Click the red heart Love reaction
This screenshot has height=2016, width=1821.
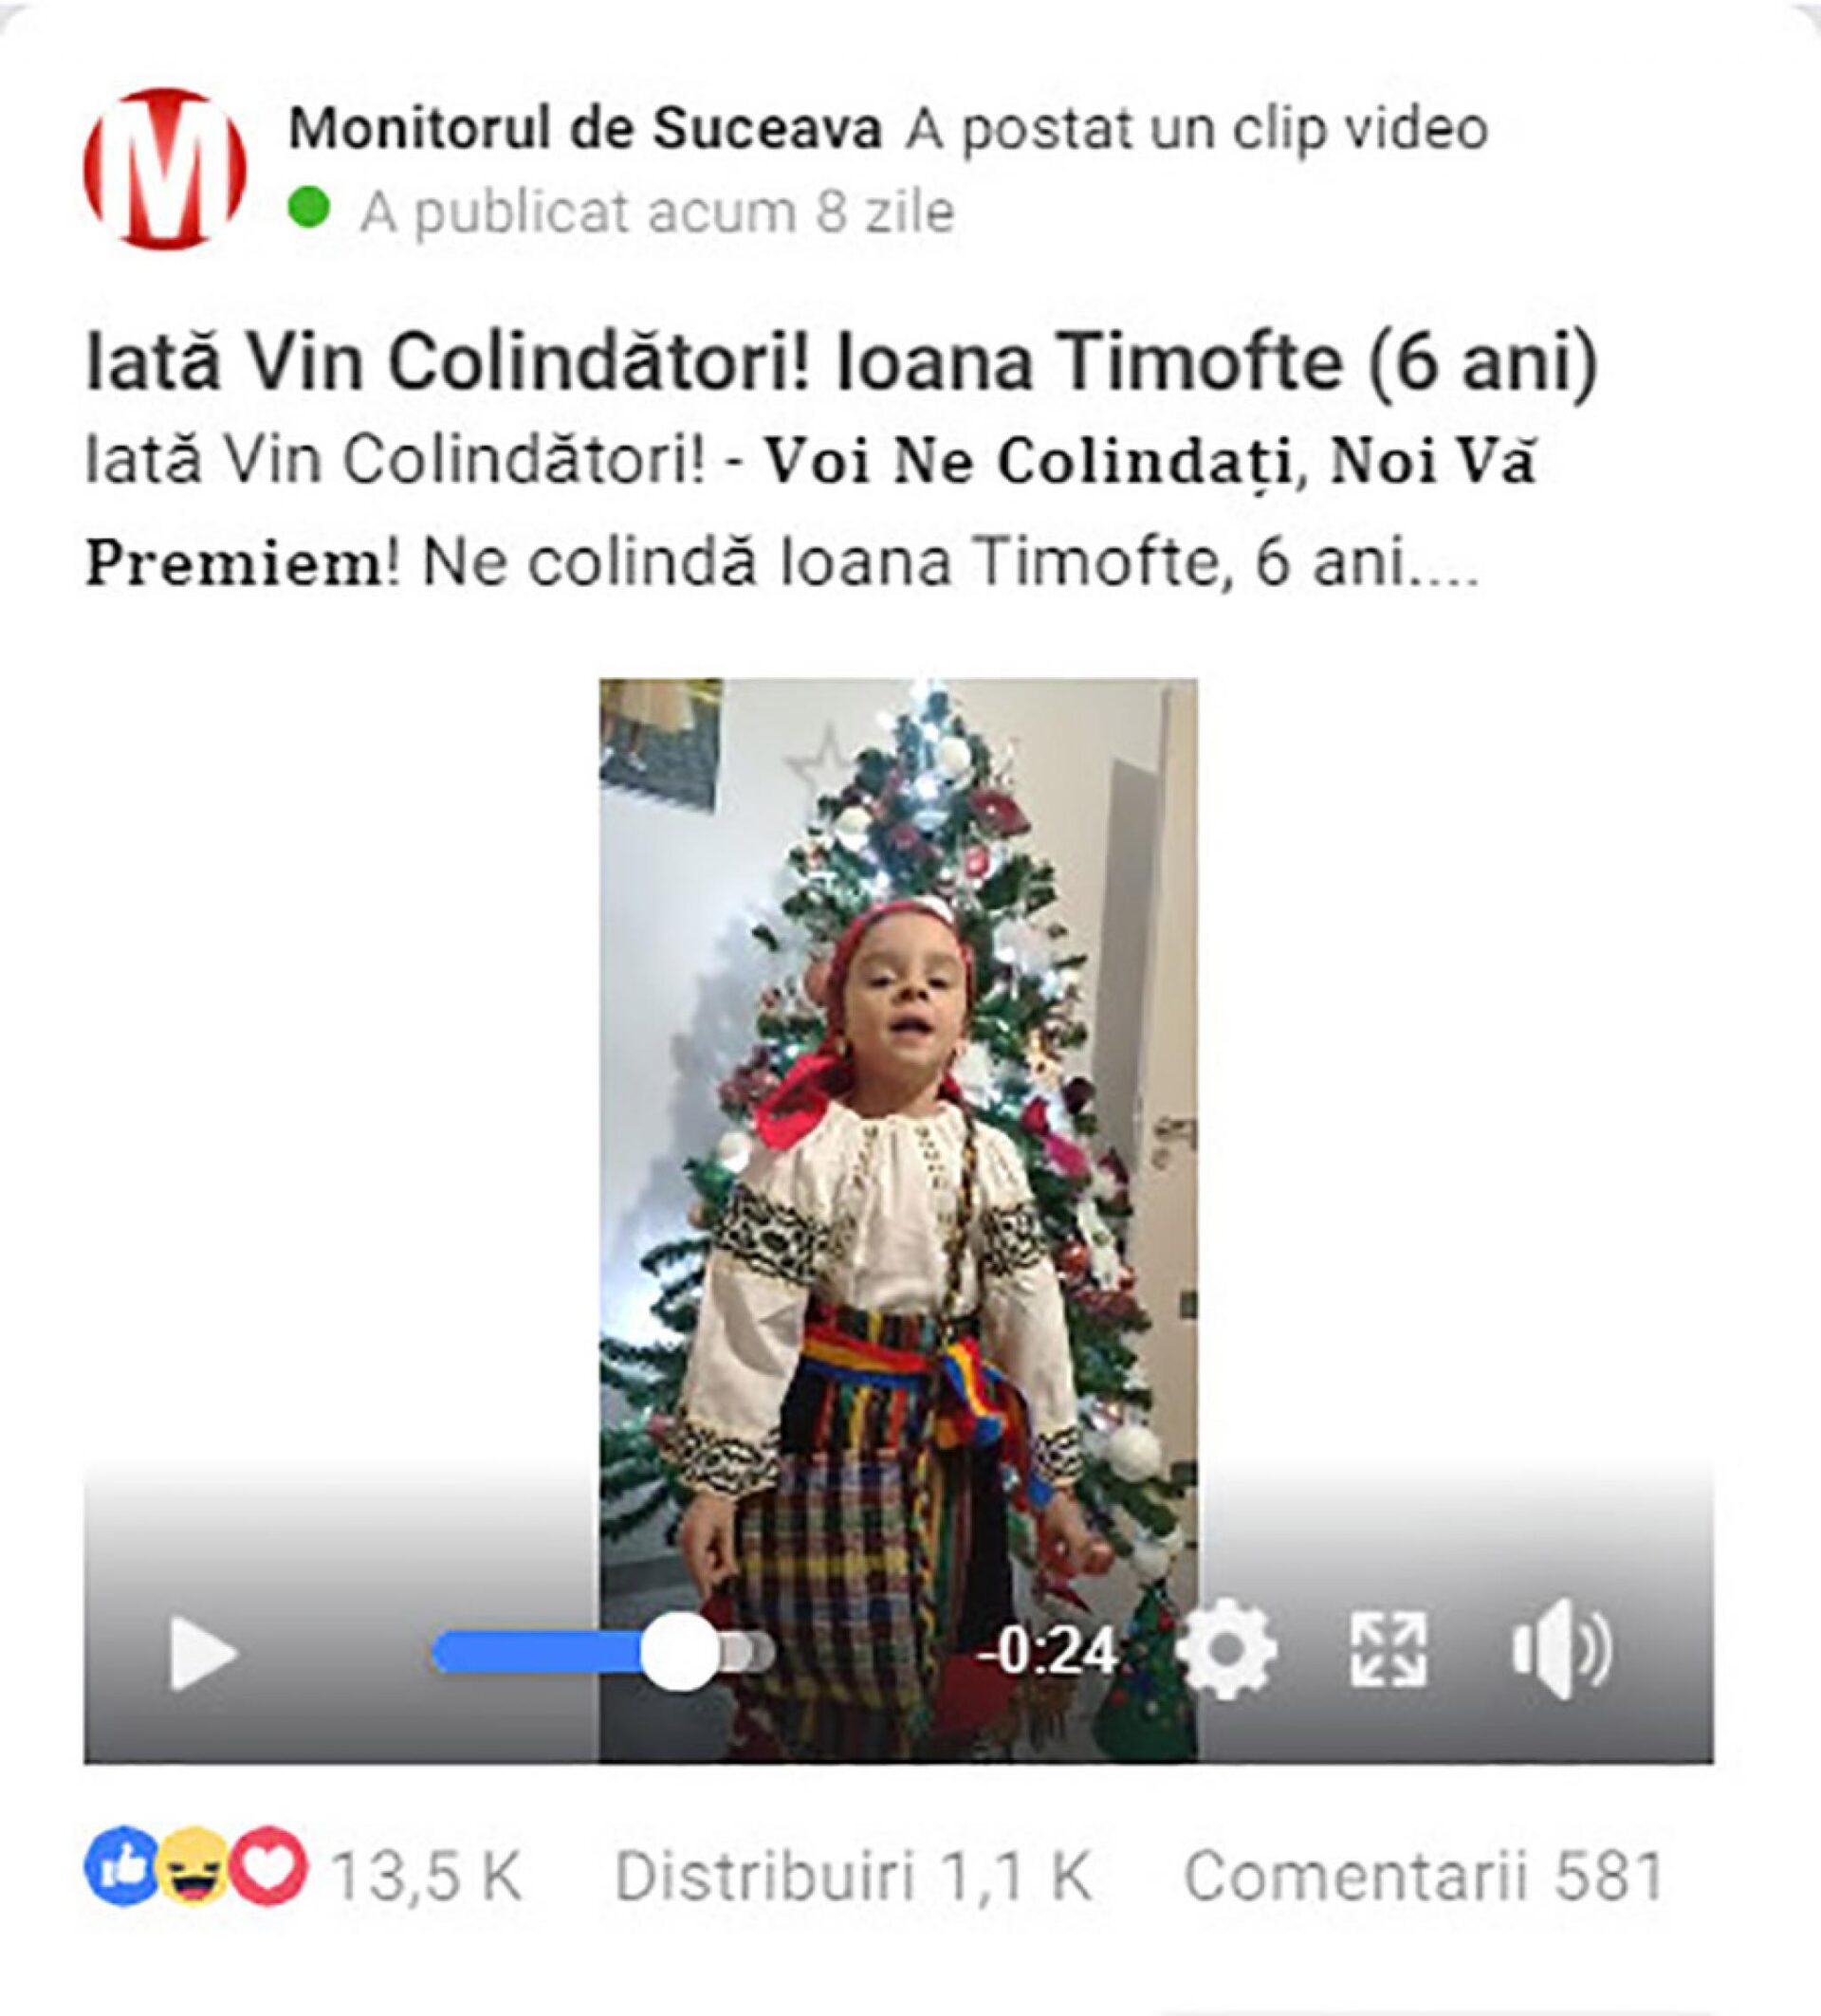tap(268, 1865)
